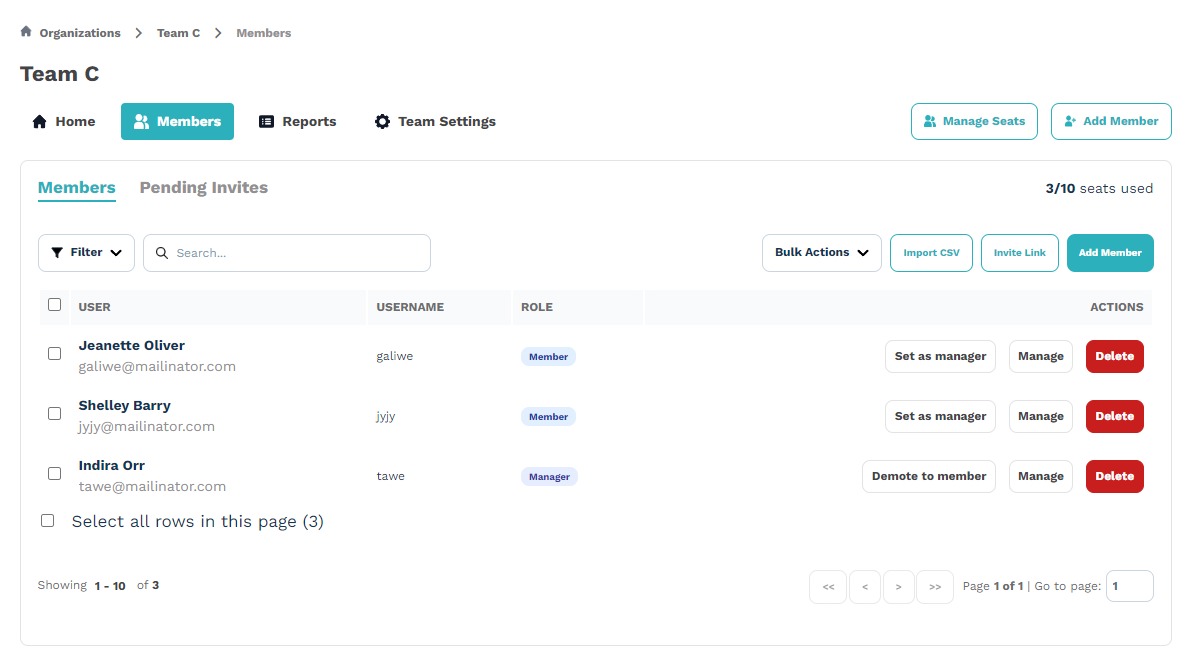The image size is (1186, 658).
Task: Tick the checkbox for Jeanette Oliver
Action: pyautogui.click(x=55, y=353)
